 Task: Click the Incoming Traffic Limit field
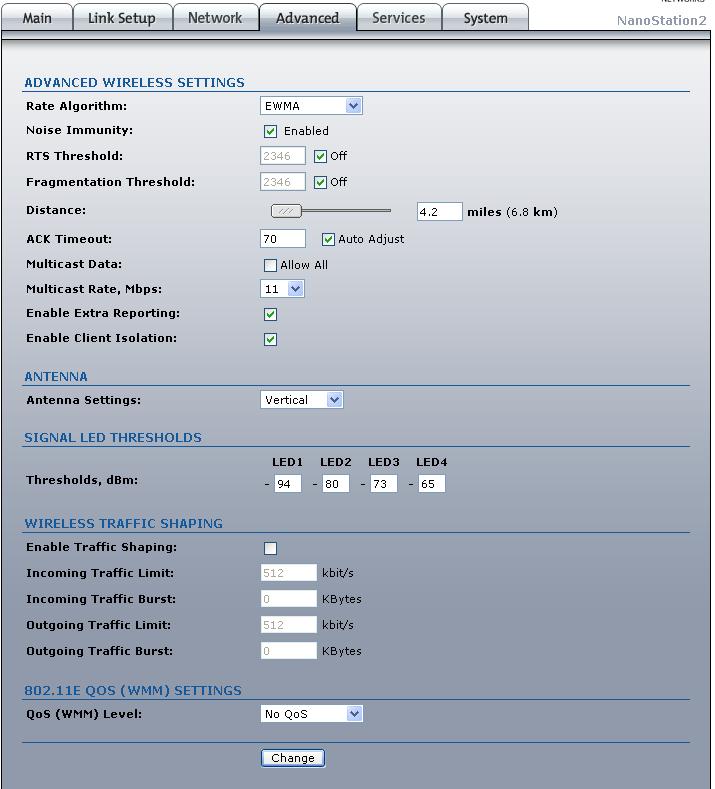pyautogui.click(x=288, y=573)
